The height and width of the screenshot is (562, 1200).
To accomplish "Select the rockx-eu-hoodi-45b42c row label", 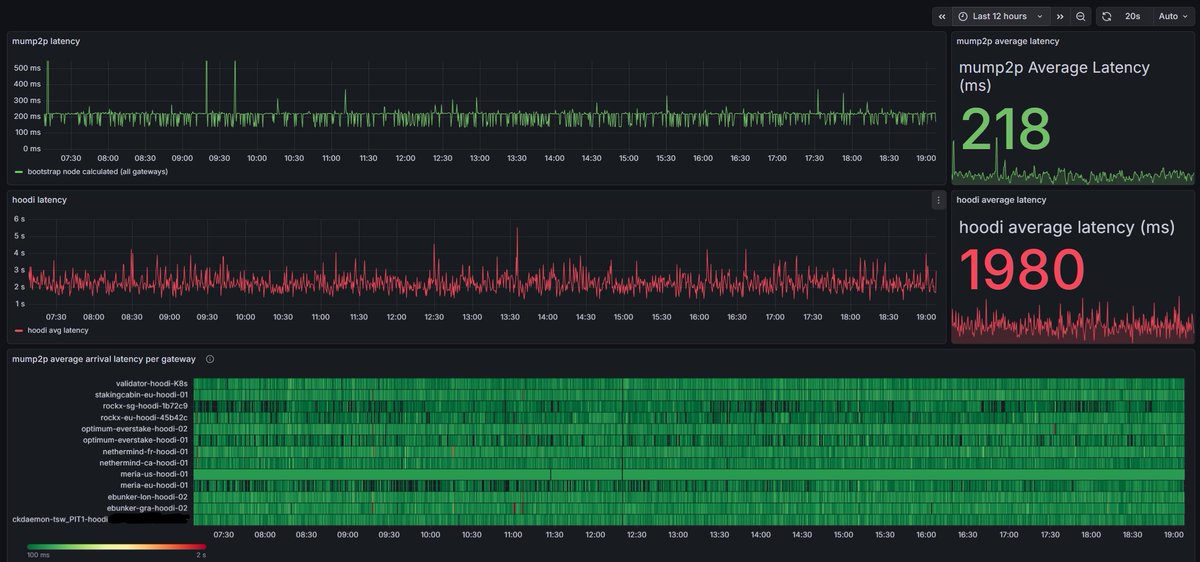I will [x=144, y=417].
